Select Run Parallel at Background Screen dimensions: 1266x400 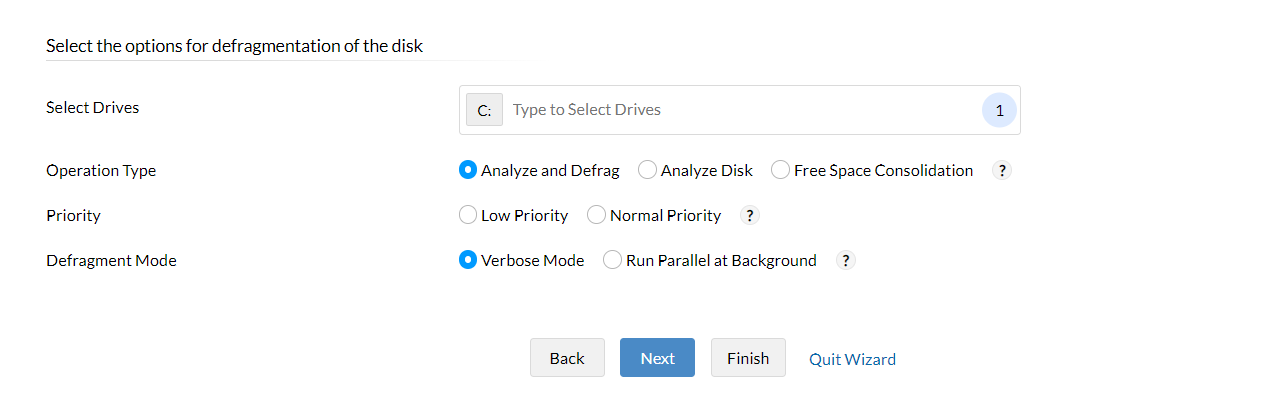click(x=612, y=261)
